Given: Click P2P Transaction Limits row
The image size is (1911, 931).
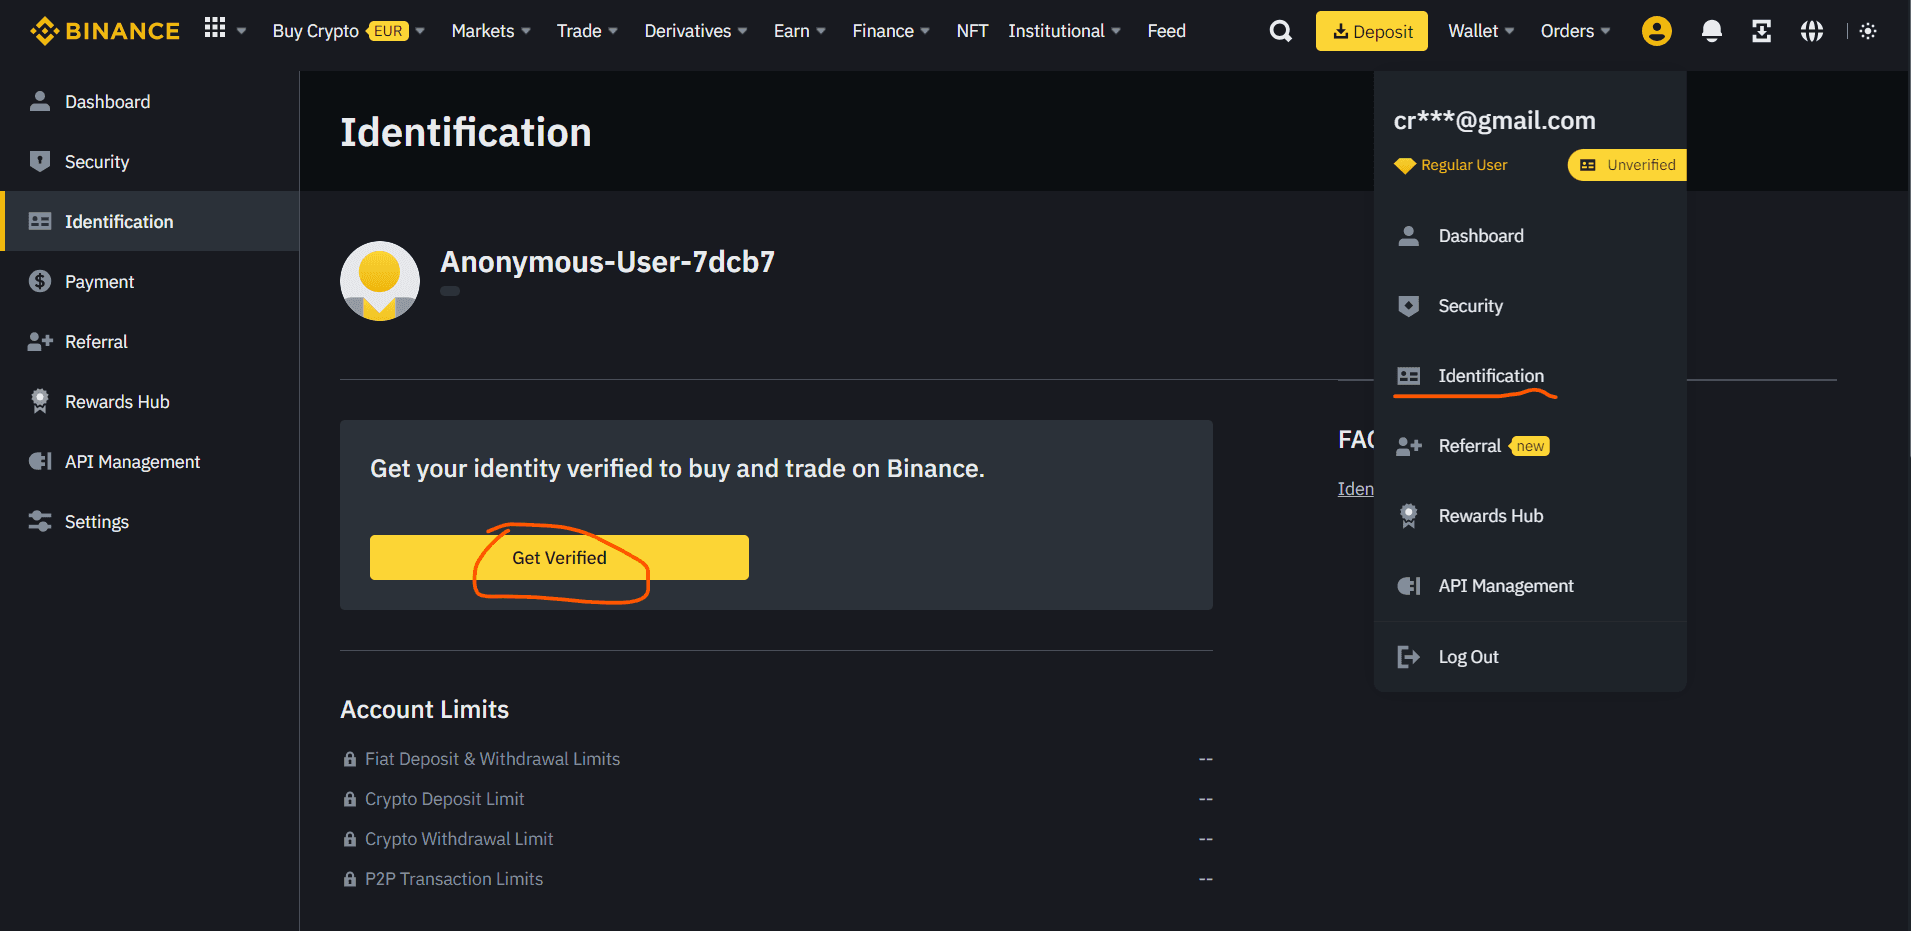Looking at the screenshot, I should click(x=776, y=879).
